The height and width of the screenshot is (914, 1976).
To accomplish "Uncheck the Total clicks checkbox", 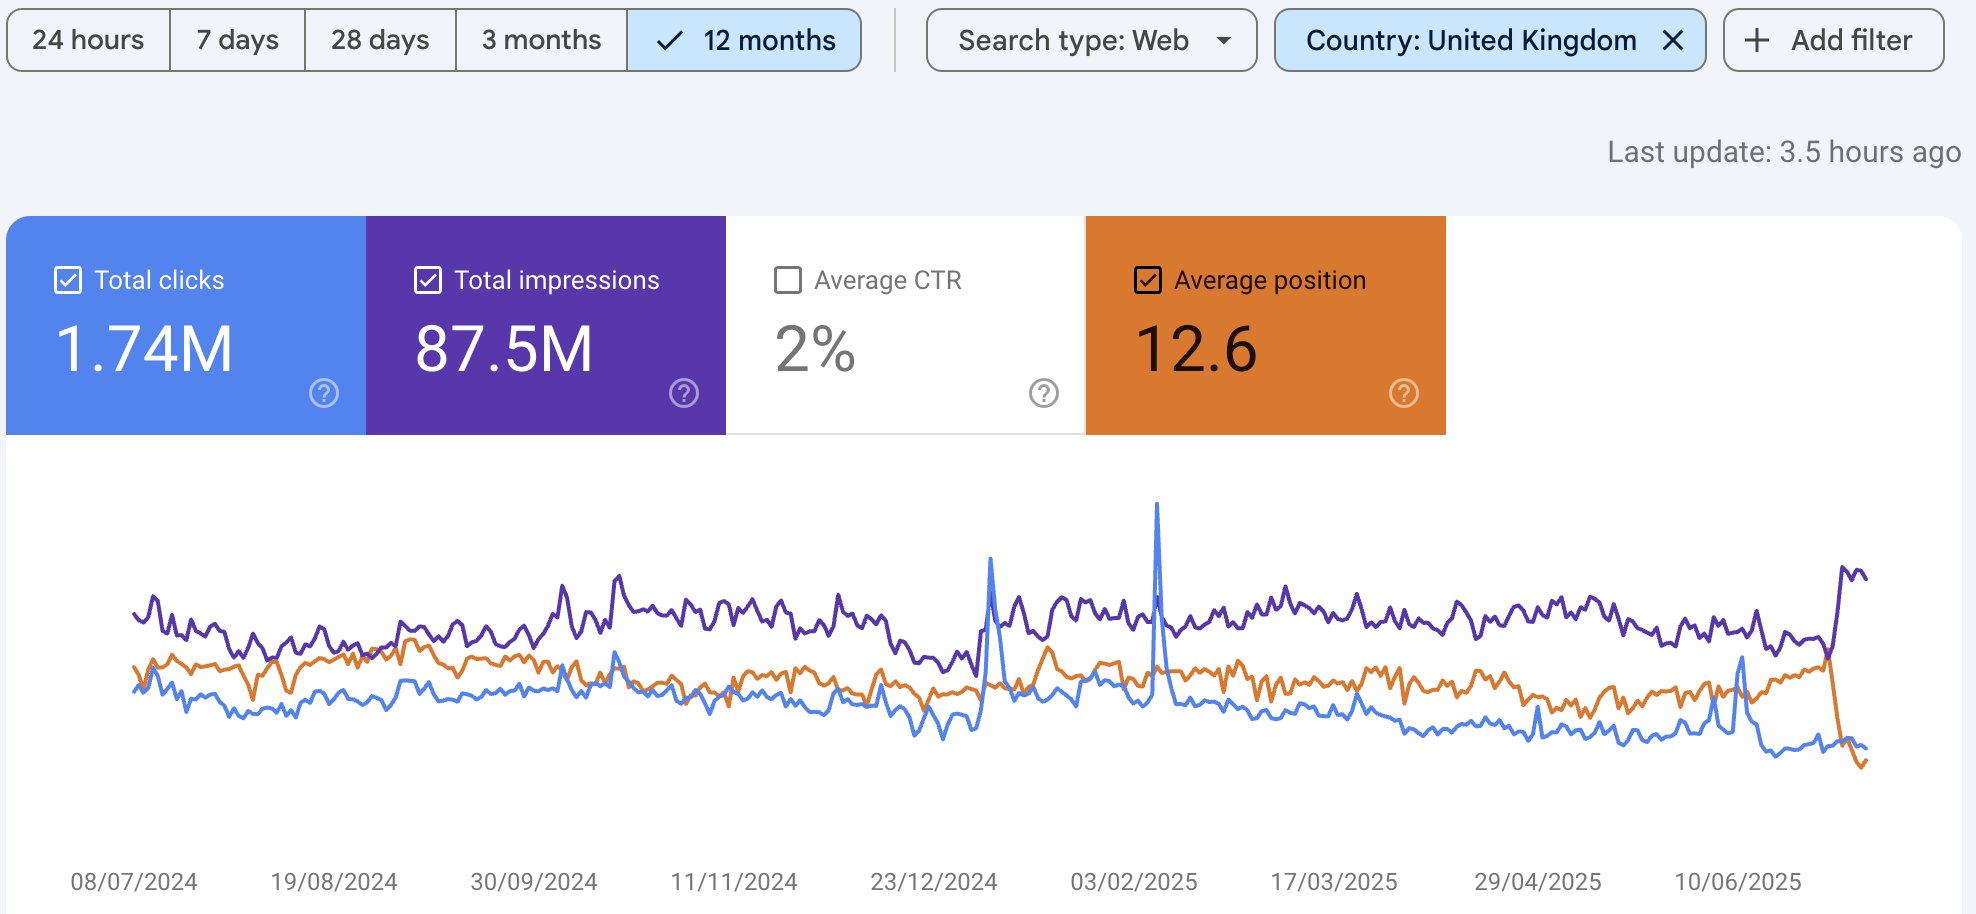I will (x=68, y=280).
